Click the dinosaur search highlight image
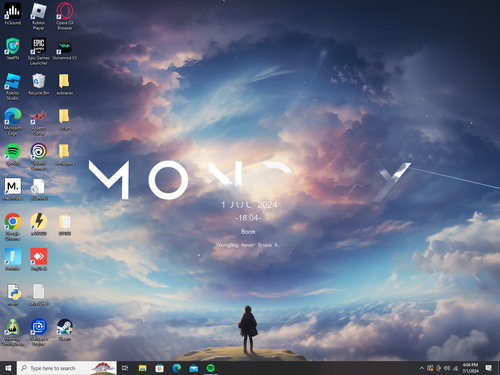The height and width of the screenshot is (375, 500). pos(103,368)
